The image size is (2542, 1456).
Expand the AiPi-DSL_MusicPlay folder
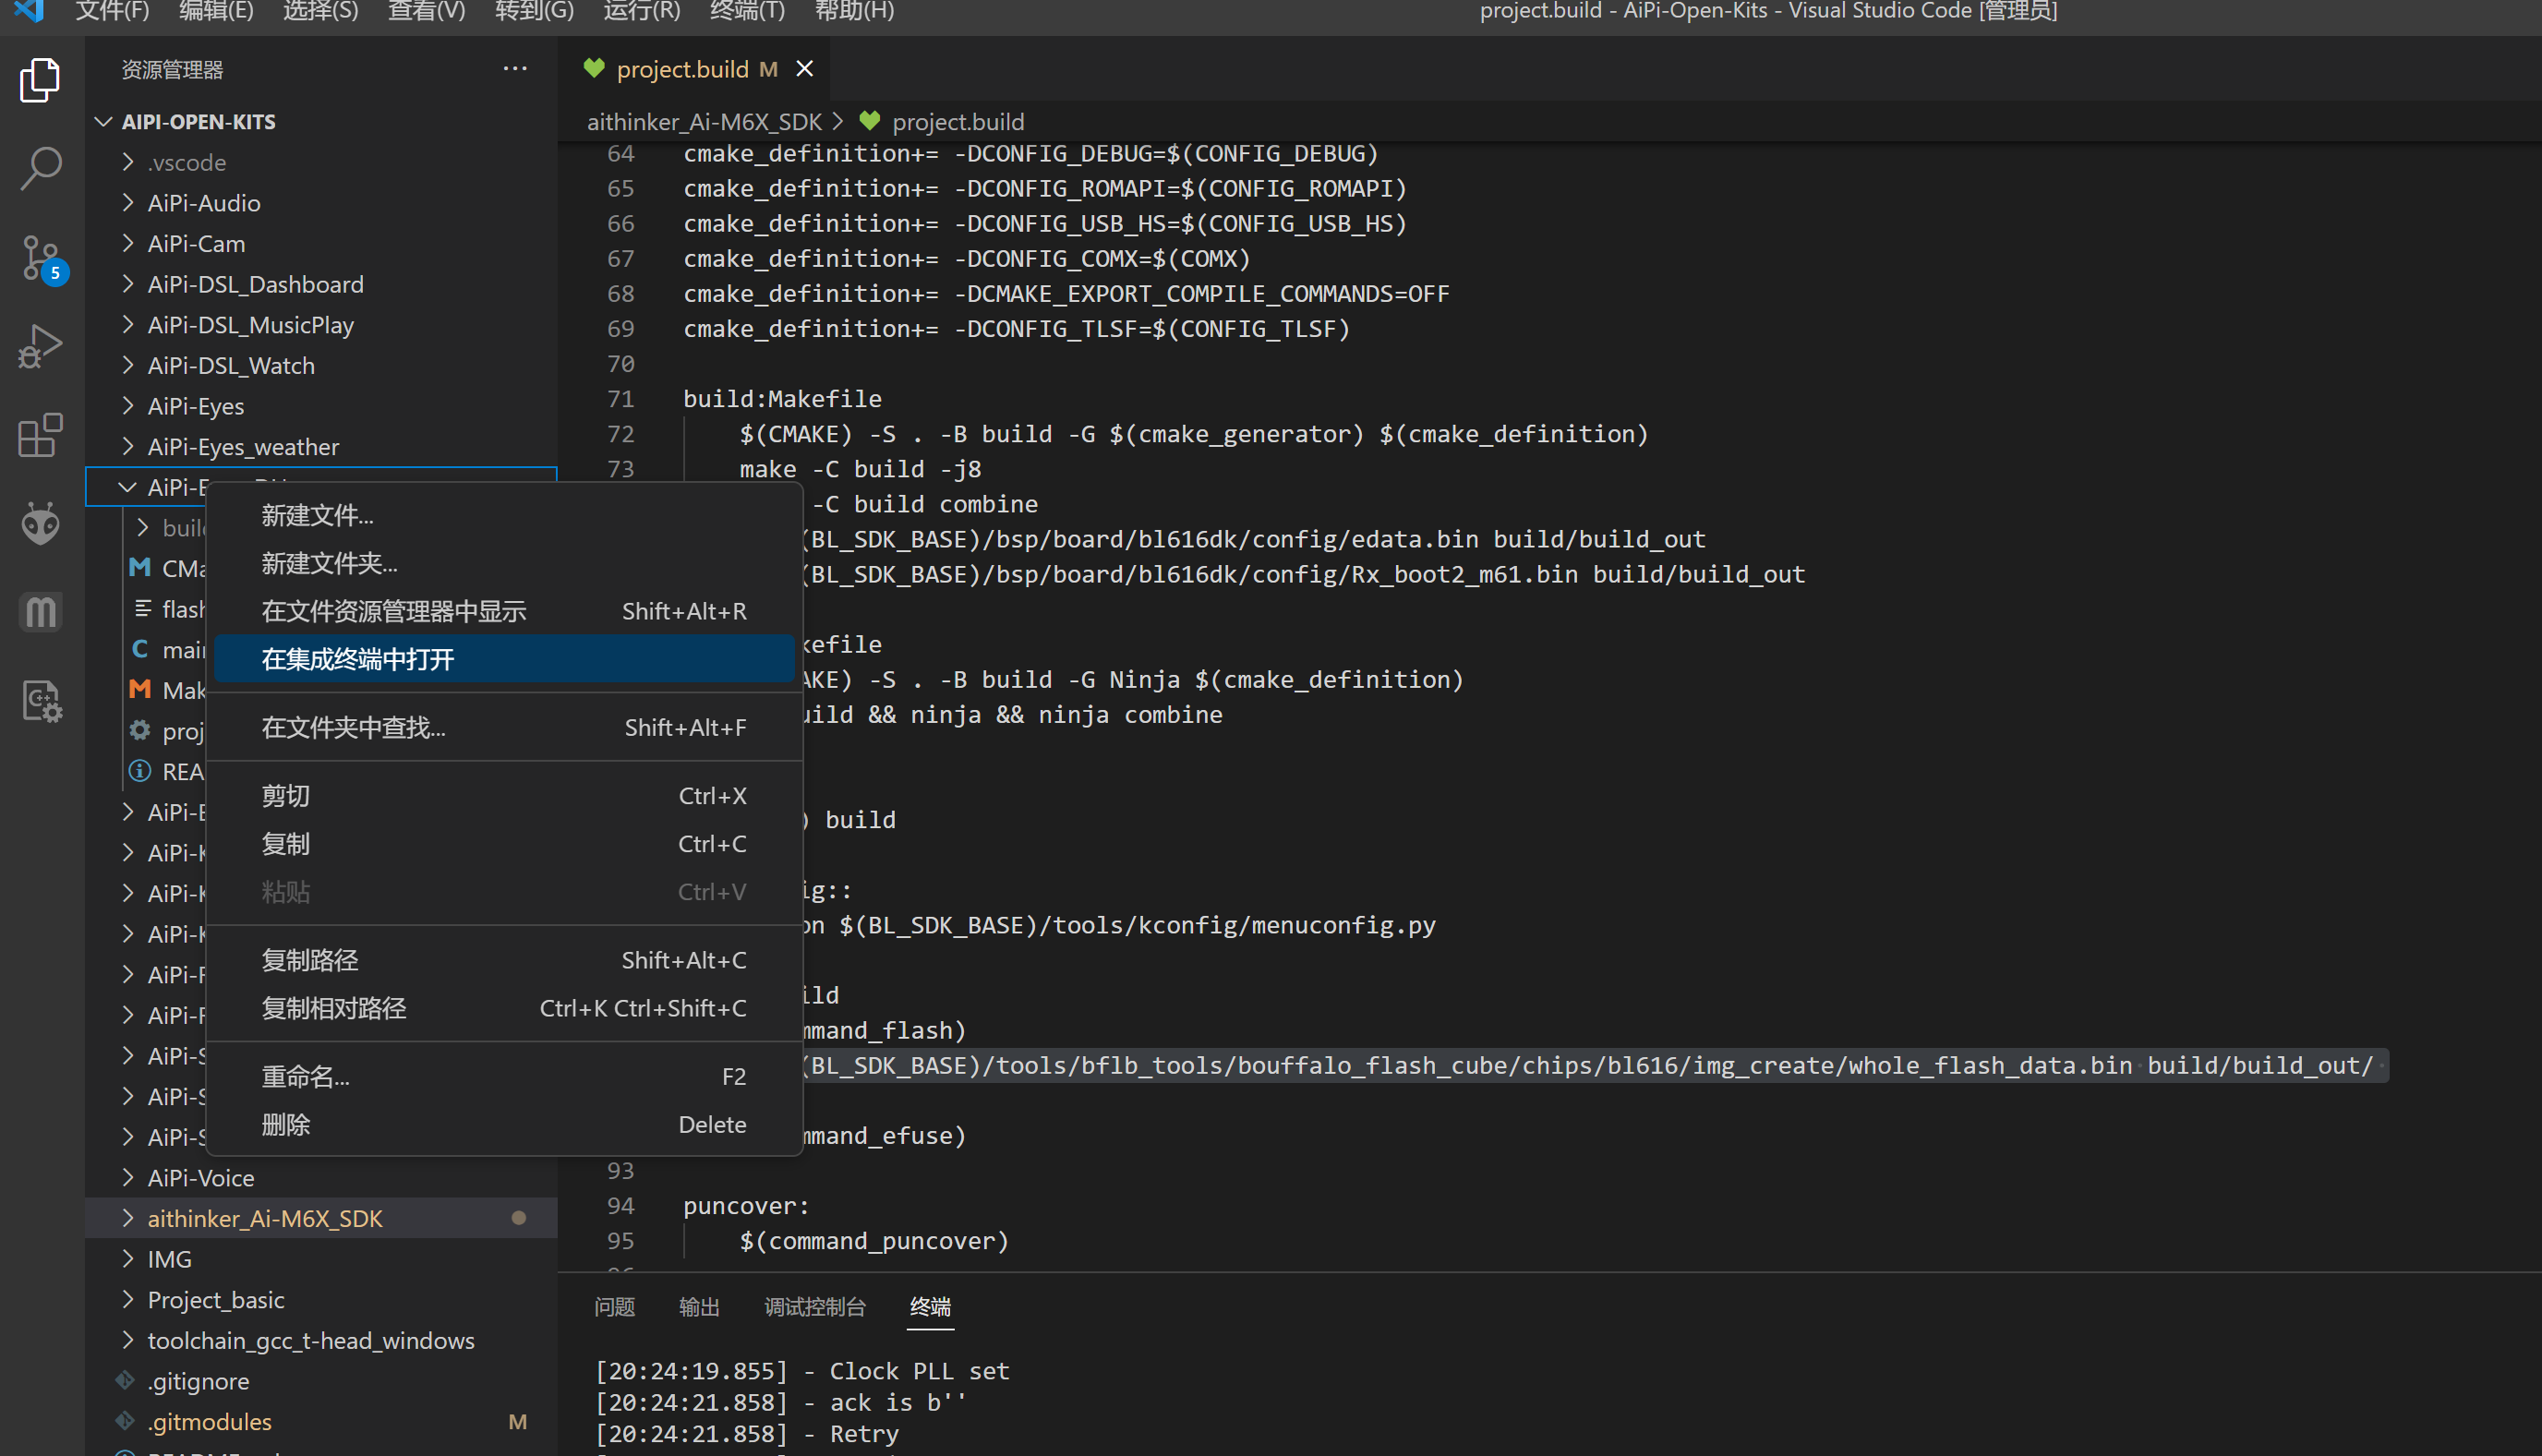click(x=127, y=325)
